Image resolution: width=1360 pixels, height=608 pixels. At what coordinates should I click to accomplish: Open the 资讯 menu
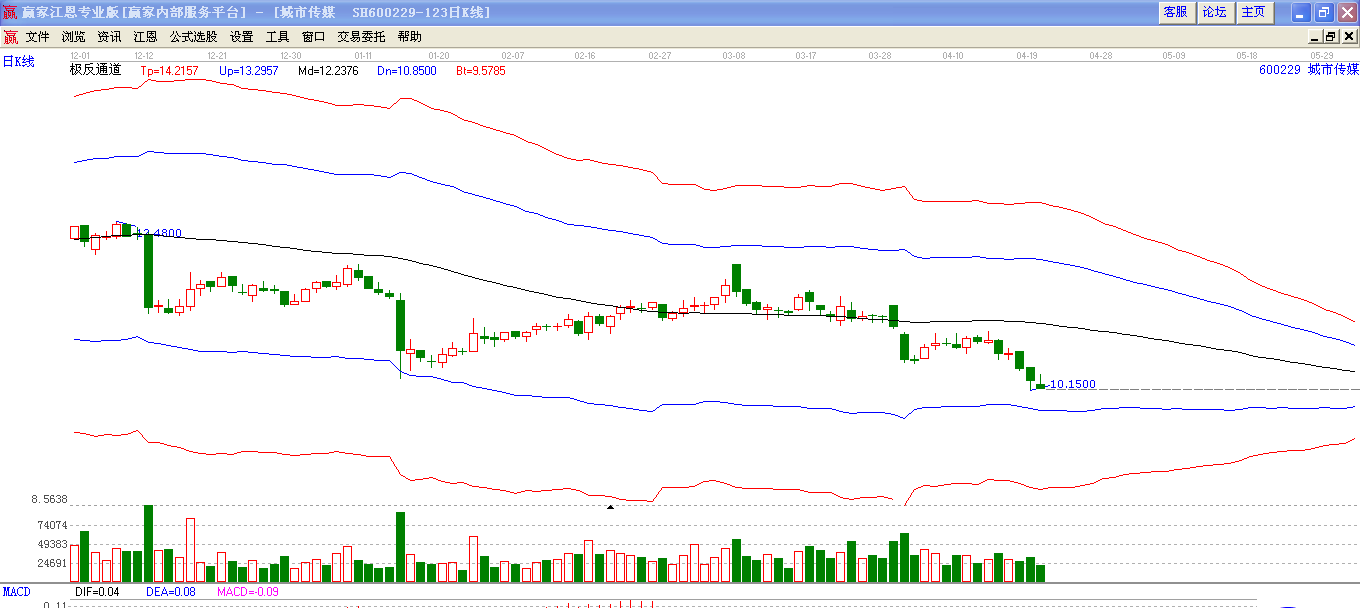[110, 37]
